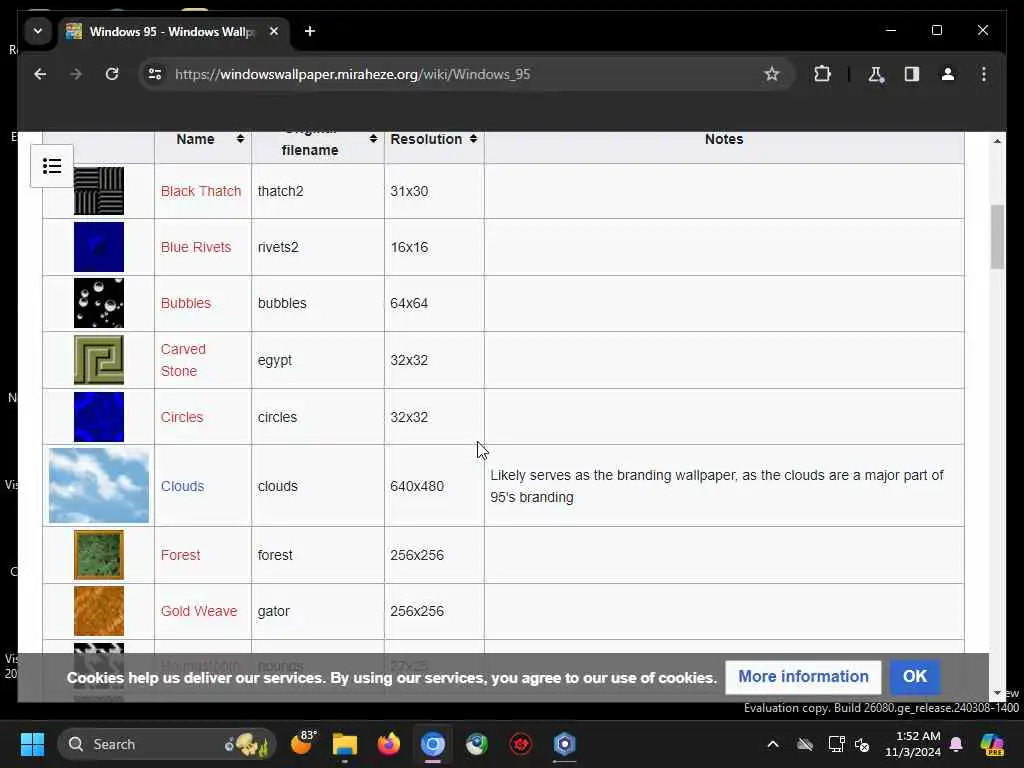Viewport: 1024px width, 768px height.
Task: View site information icon in address bar
Action: point(155,74)
